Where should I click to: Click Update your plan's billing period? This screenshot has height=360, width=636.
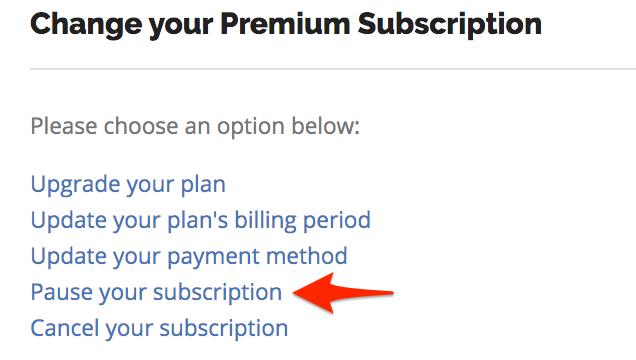201,221
